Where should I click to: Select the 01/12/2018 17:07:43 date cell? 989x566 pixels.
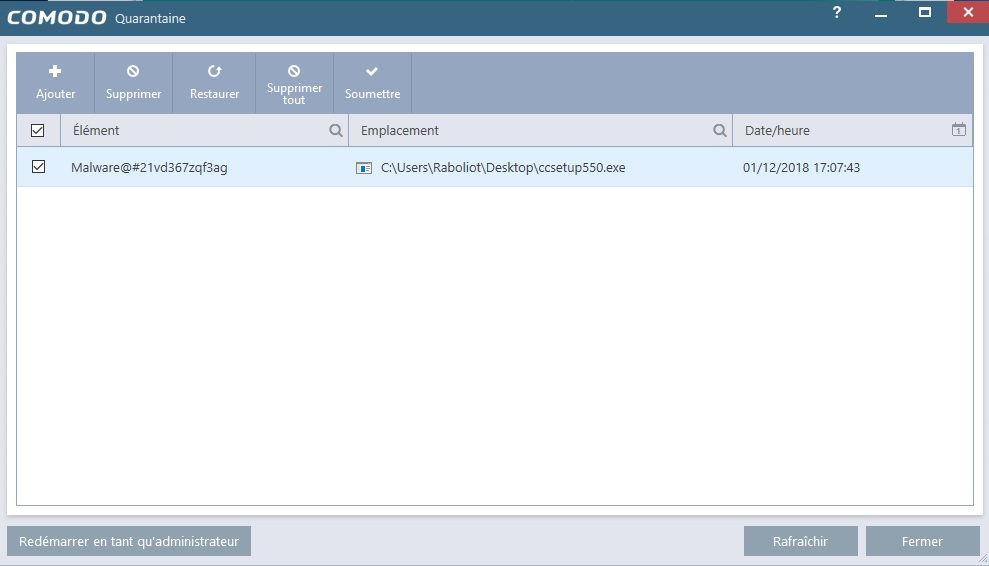[801, 167]
